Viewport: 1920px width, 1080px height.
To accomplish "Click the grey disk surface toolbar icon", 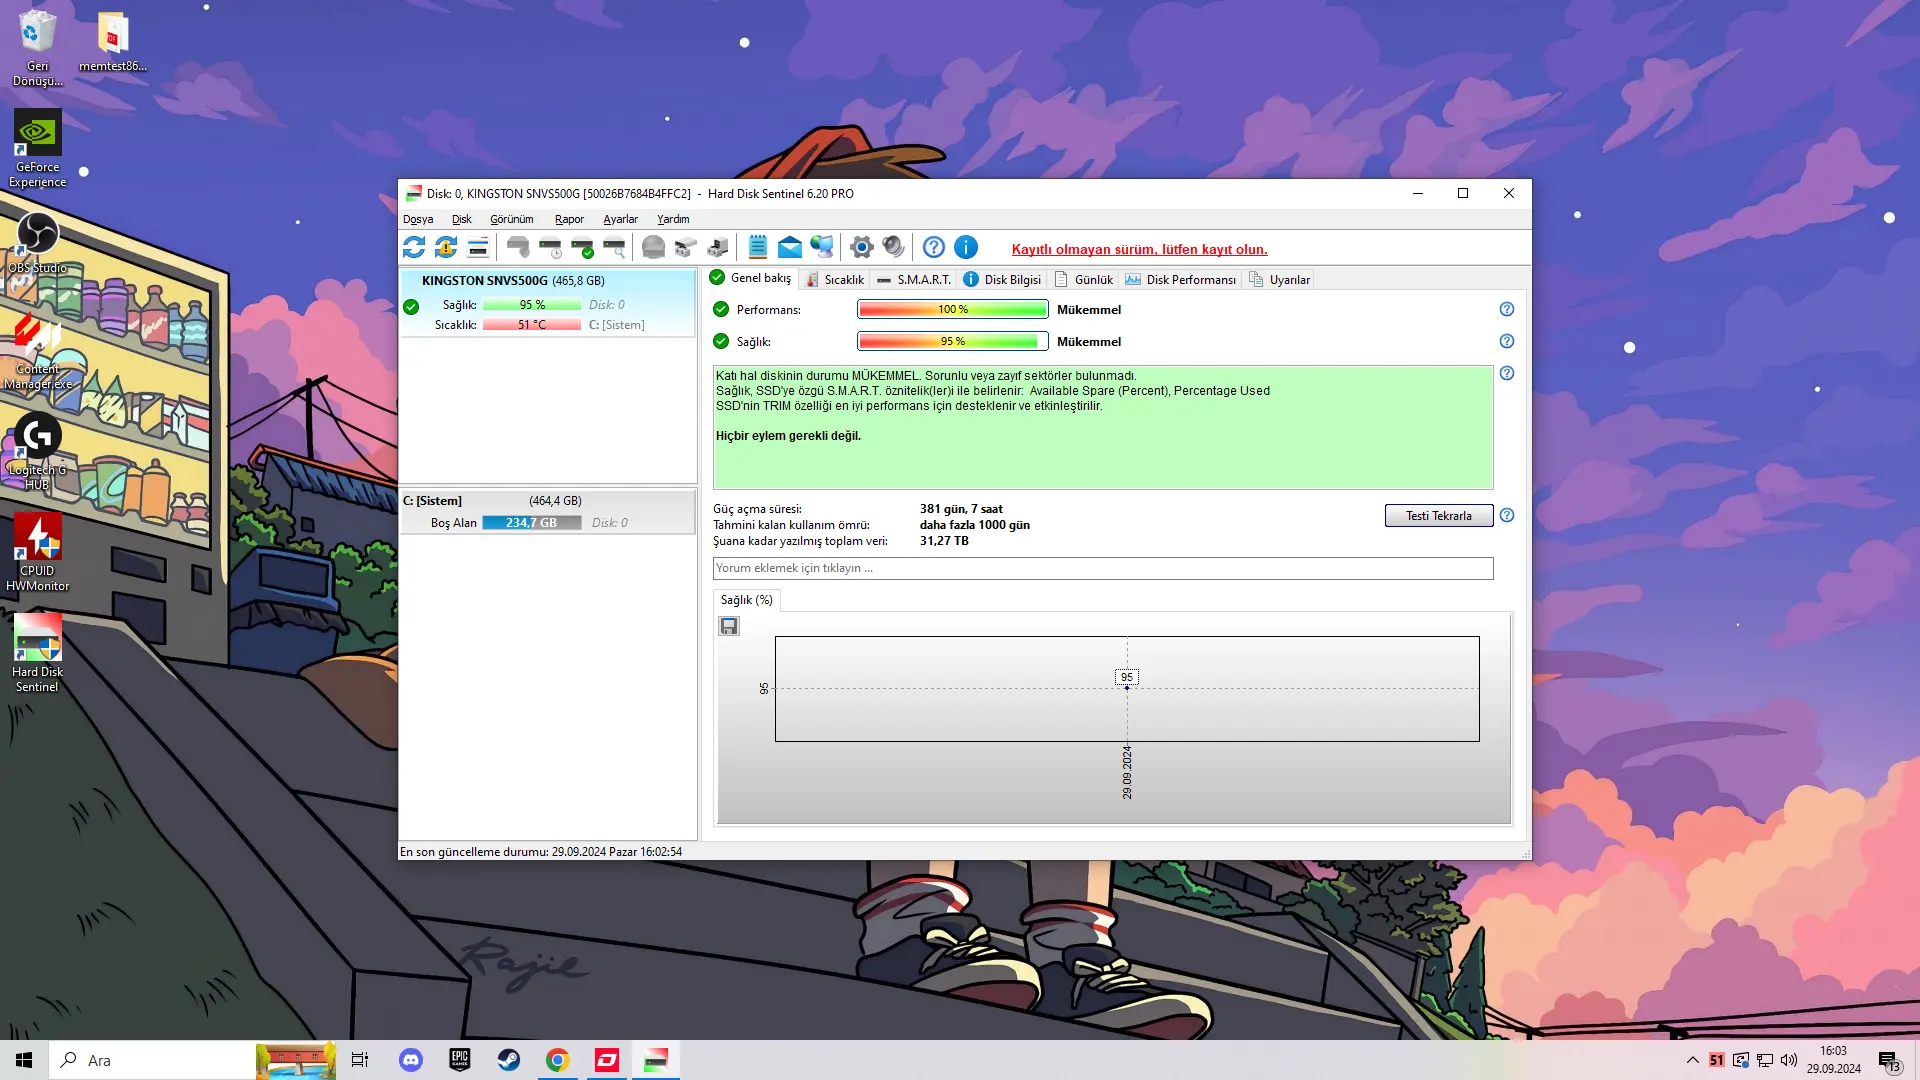I will [653, 247].
